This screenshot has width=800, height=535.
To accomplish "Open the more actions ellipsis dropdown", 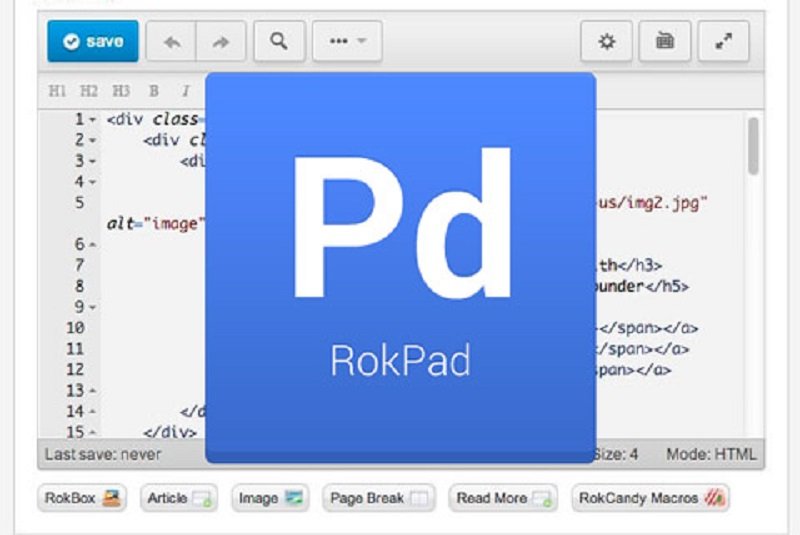I will [347, 41].
